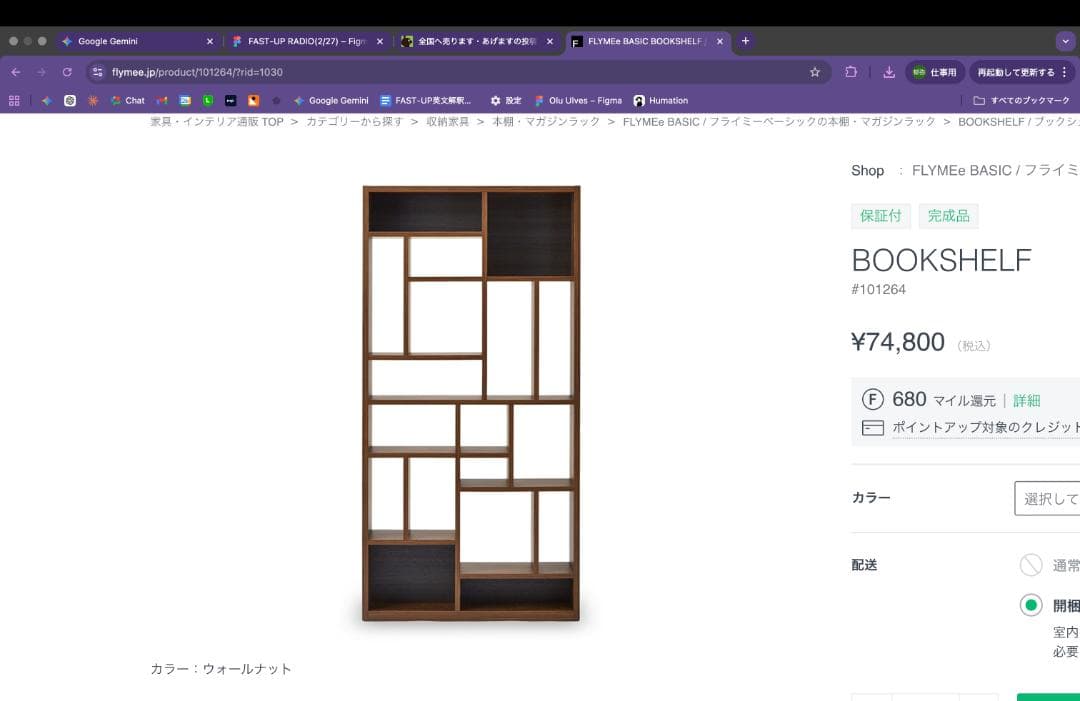This screenshot has height=701, width=1080.
Task: Reload the current page
Action: point(66,72)
